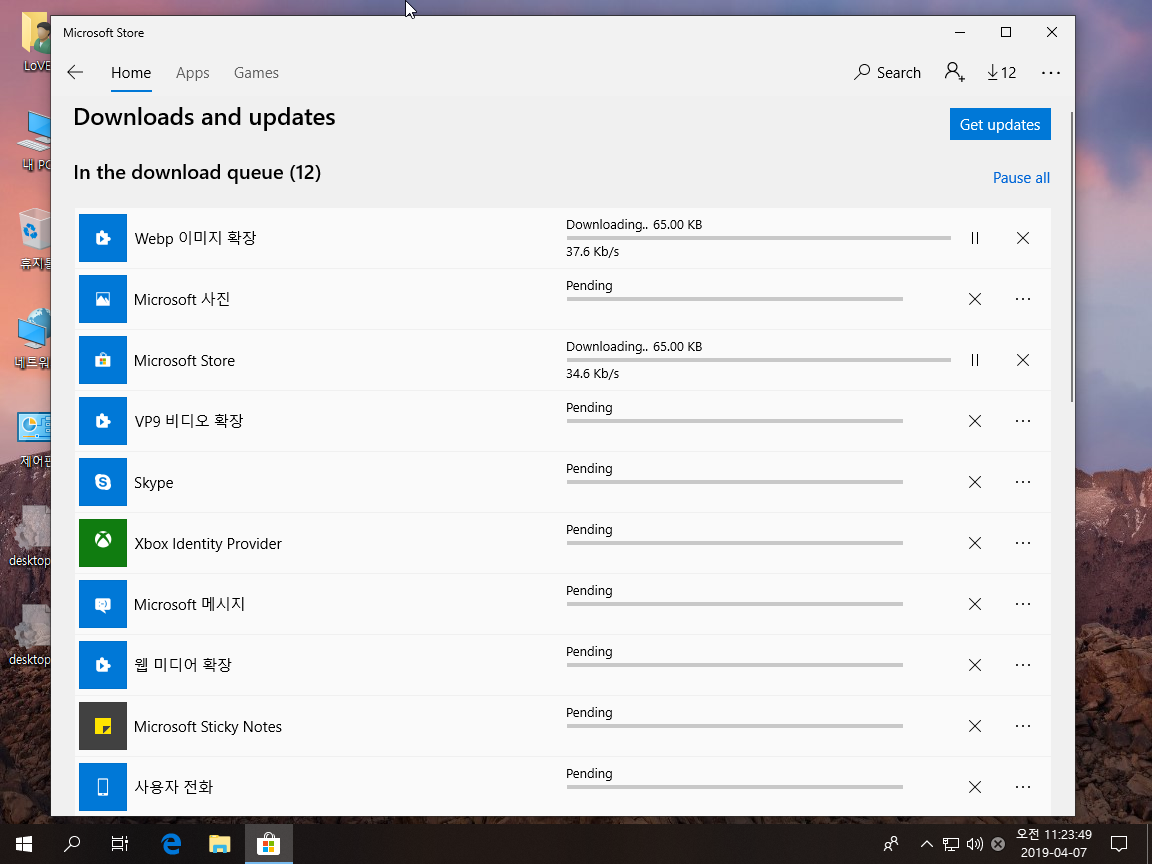Click the Microsoft 메시지 app icon
This screenshot has width=1152, height=864.
[103, 604]
